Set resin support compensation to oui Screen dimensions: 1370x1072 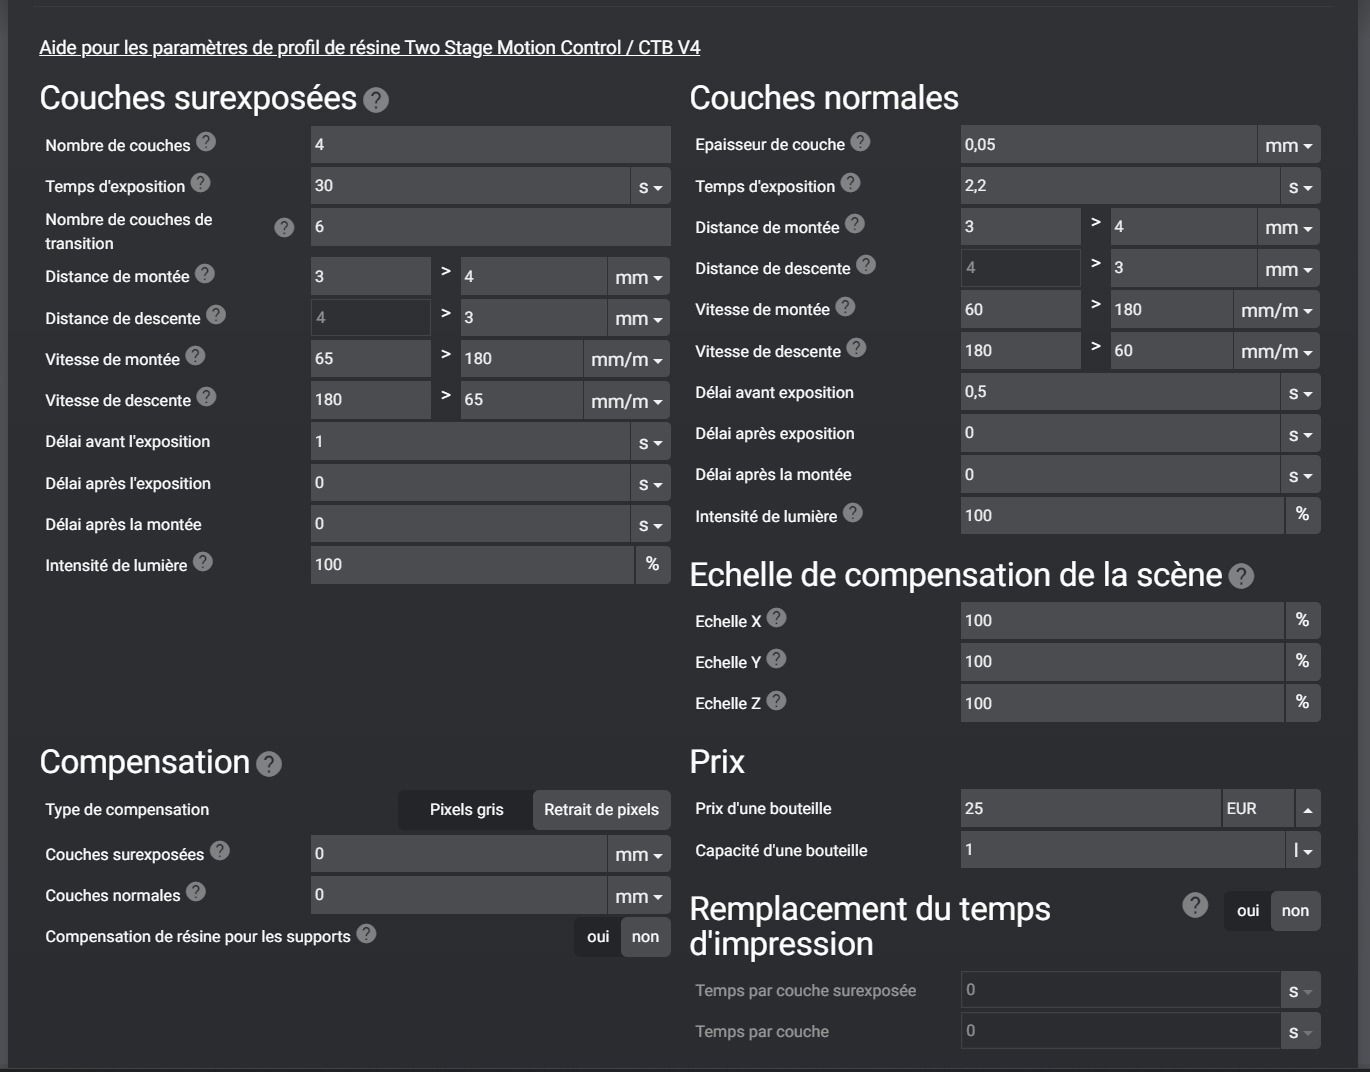pyautogui.click(x=598, y=937)
